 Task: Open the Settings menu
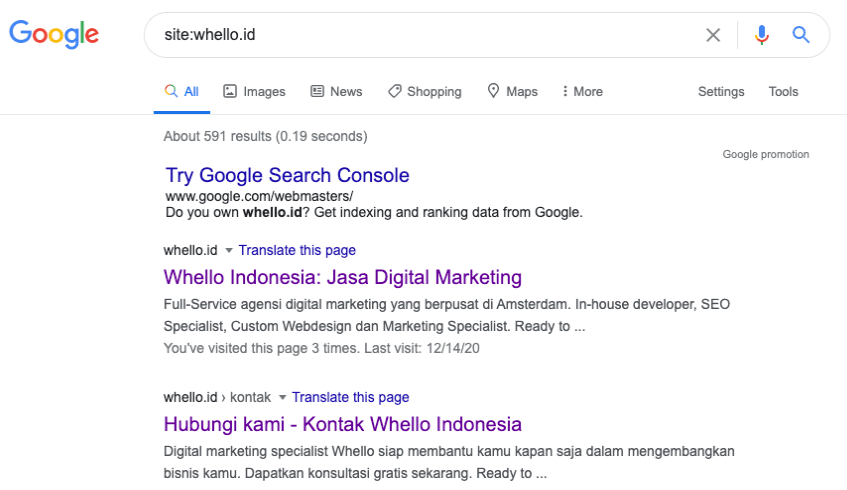(721, 91)
